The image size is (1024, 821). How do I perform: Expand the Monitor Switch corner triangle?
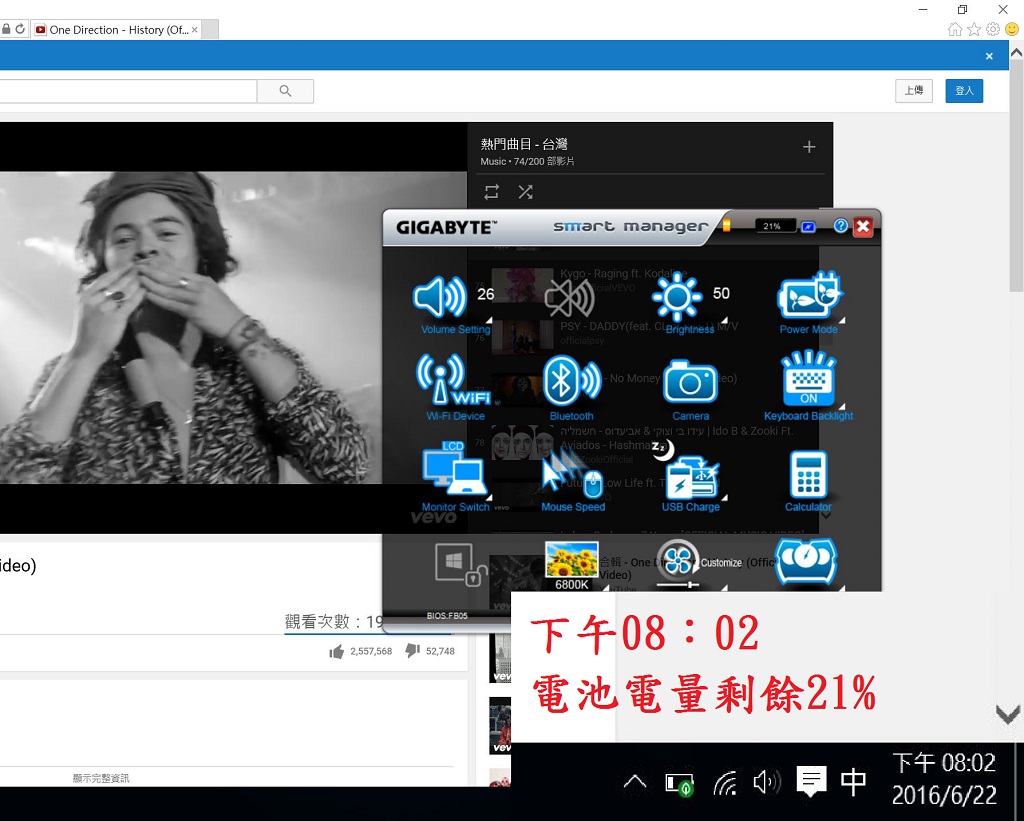(488, 498)
